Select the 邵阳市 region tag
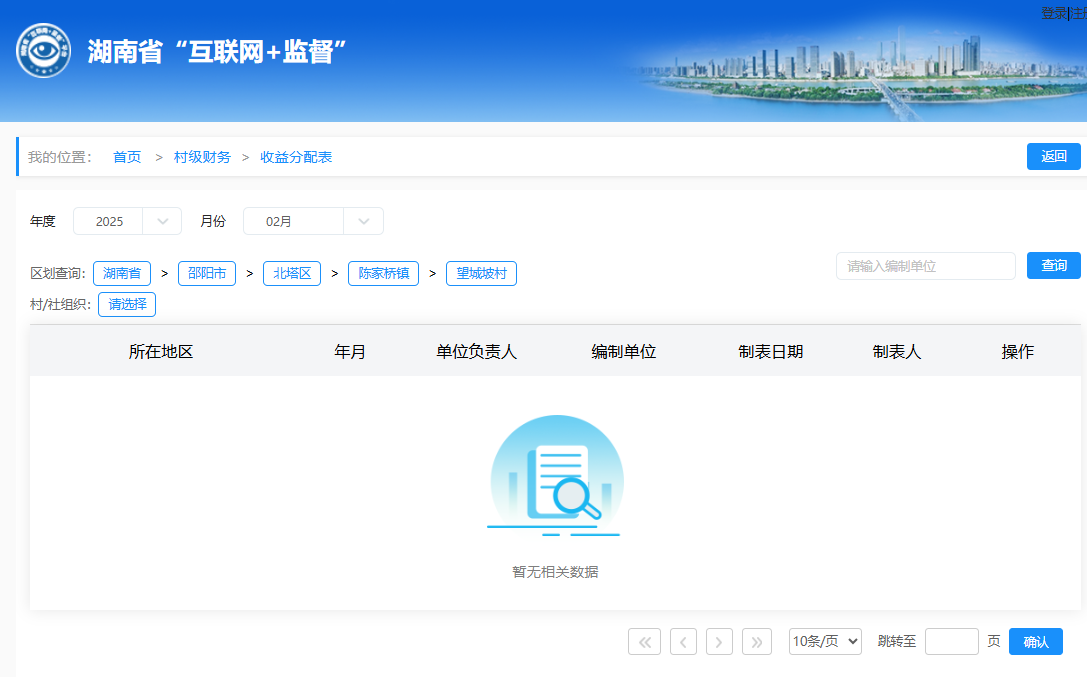The image size is (1087, 677). tap(207, 273)
